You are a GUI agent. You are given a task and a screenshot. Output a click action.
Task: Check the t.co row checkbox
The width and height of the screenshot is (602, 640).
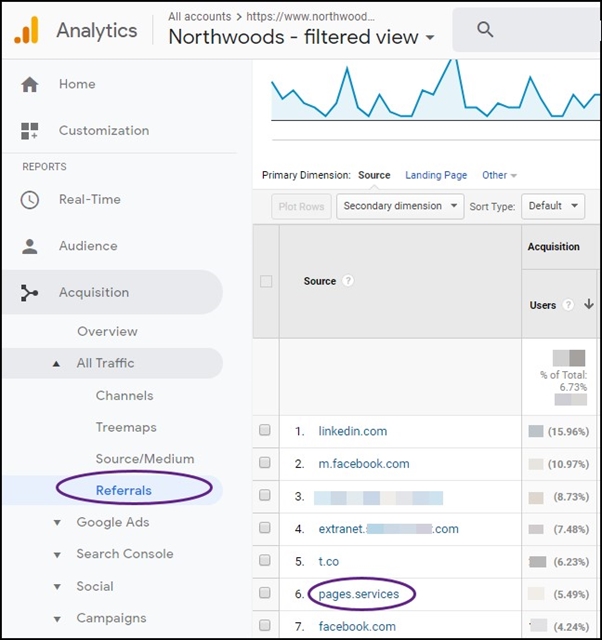tap(265, 560)
